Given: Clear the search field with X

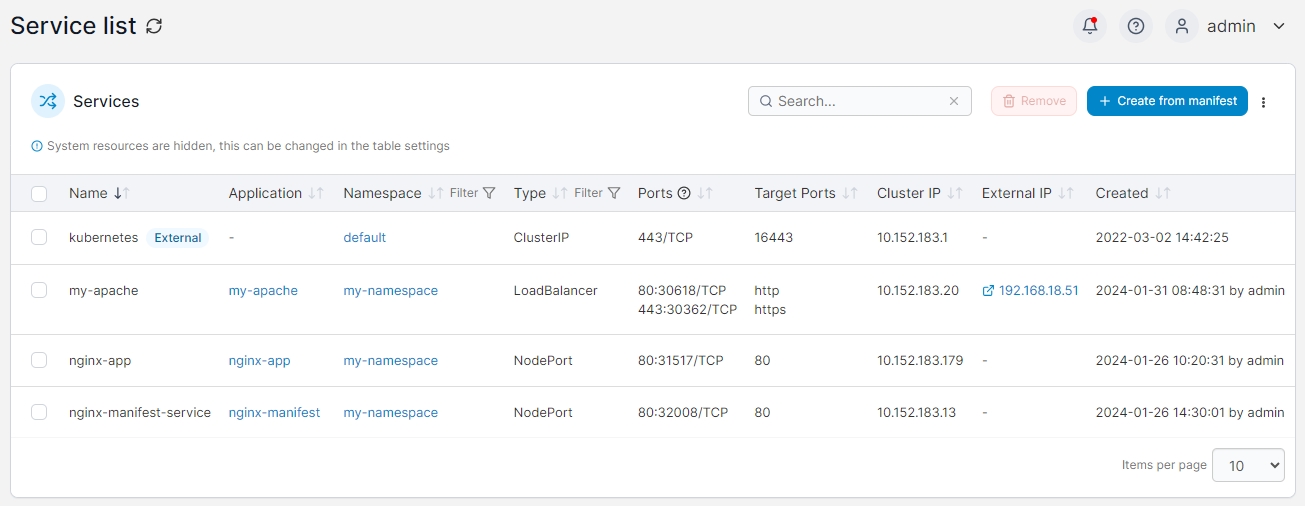Looking at the screenshot, I should point(953,101).
